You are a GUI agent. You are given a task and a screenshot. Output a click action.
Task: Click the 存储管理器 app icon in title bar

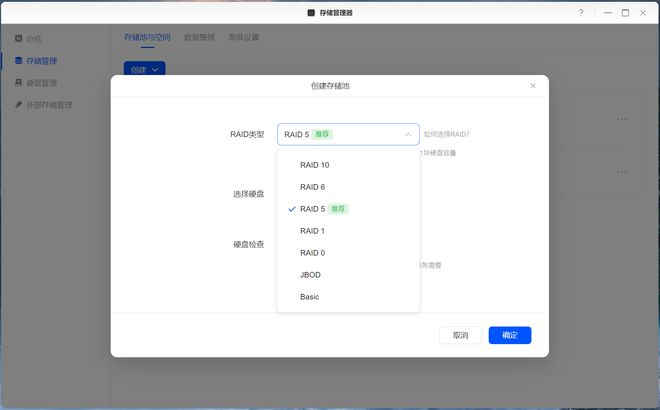coord(311,13)
